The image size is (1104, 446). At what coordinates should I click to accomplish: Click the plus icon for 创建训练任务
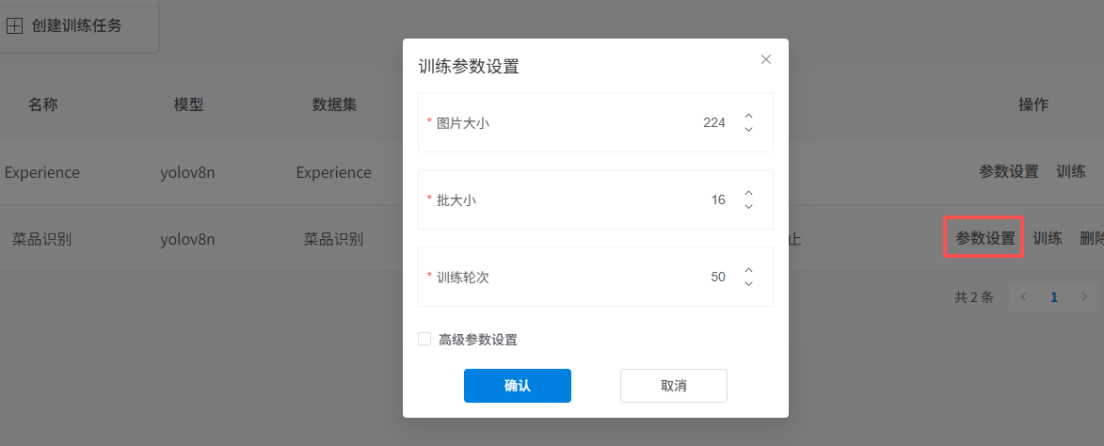point(15,26)
